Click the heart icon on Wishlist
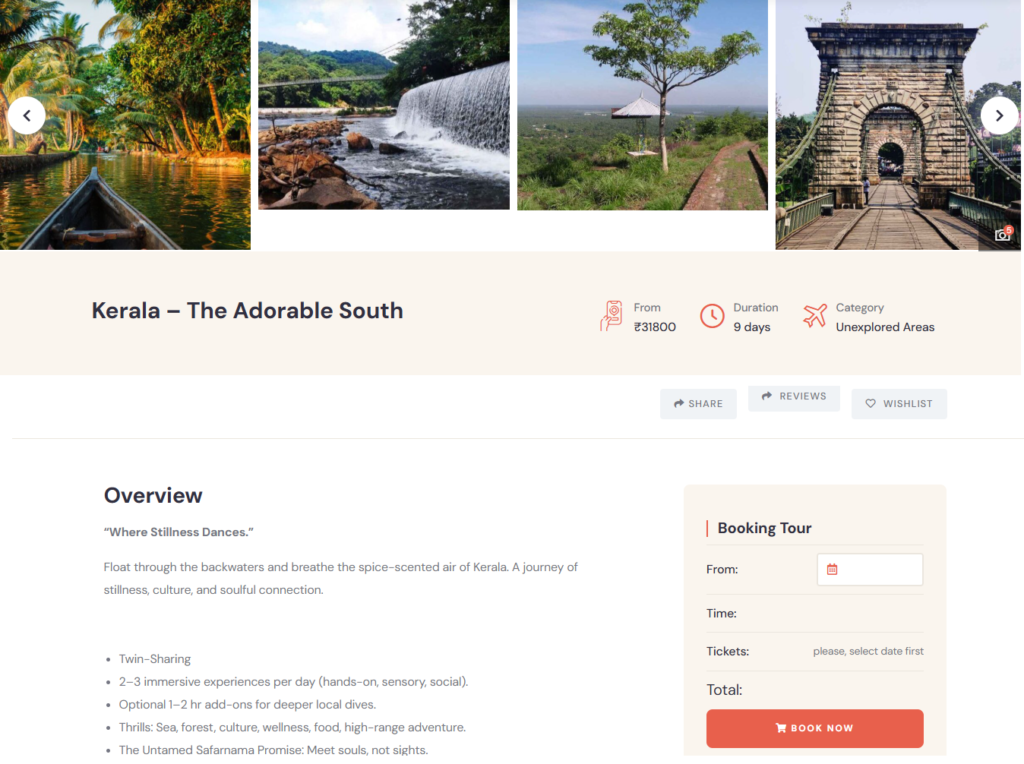The height and width of the screenshot is (764, 1024). tap(871, 404)
